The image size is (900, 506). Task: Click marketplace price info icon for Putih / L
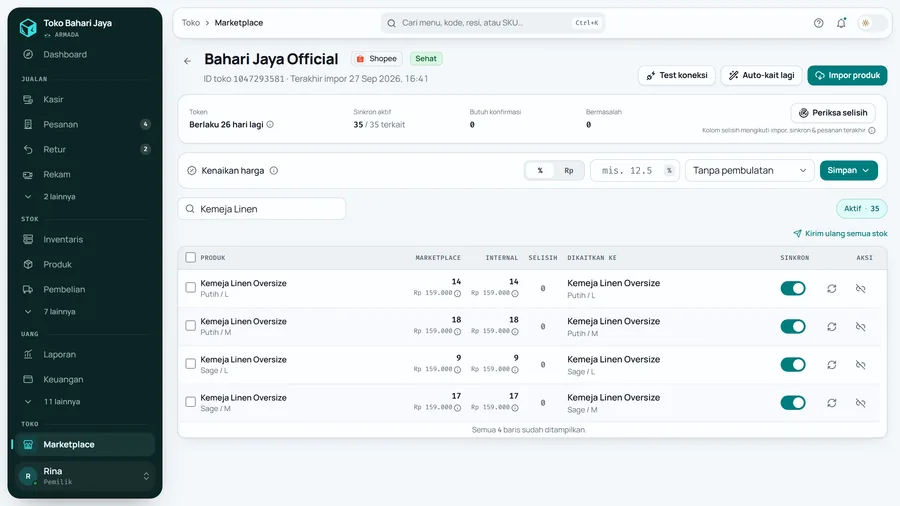457,293
